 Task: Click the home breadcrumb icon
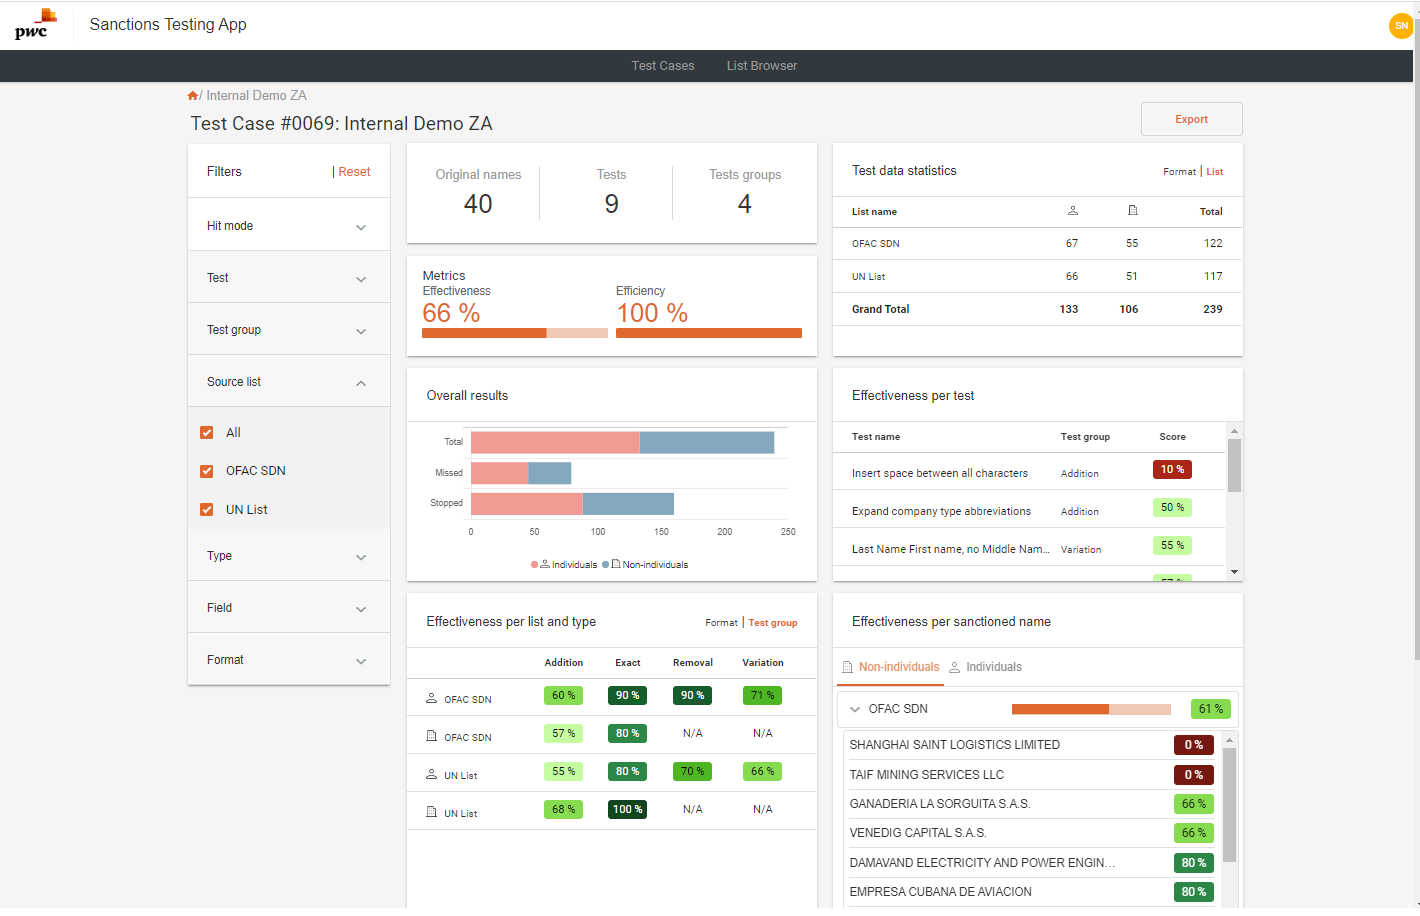click(x=192, y=96)
